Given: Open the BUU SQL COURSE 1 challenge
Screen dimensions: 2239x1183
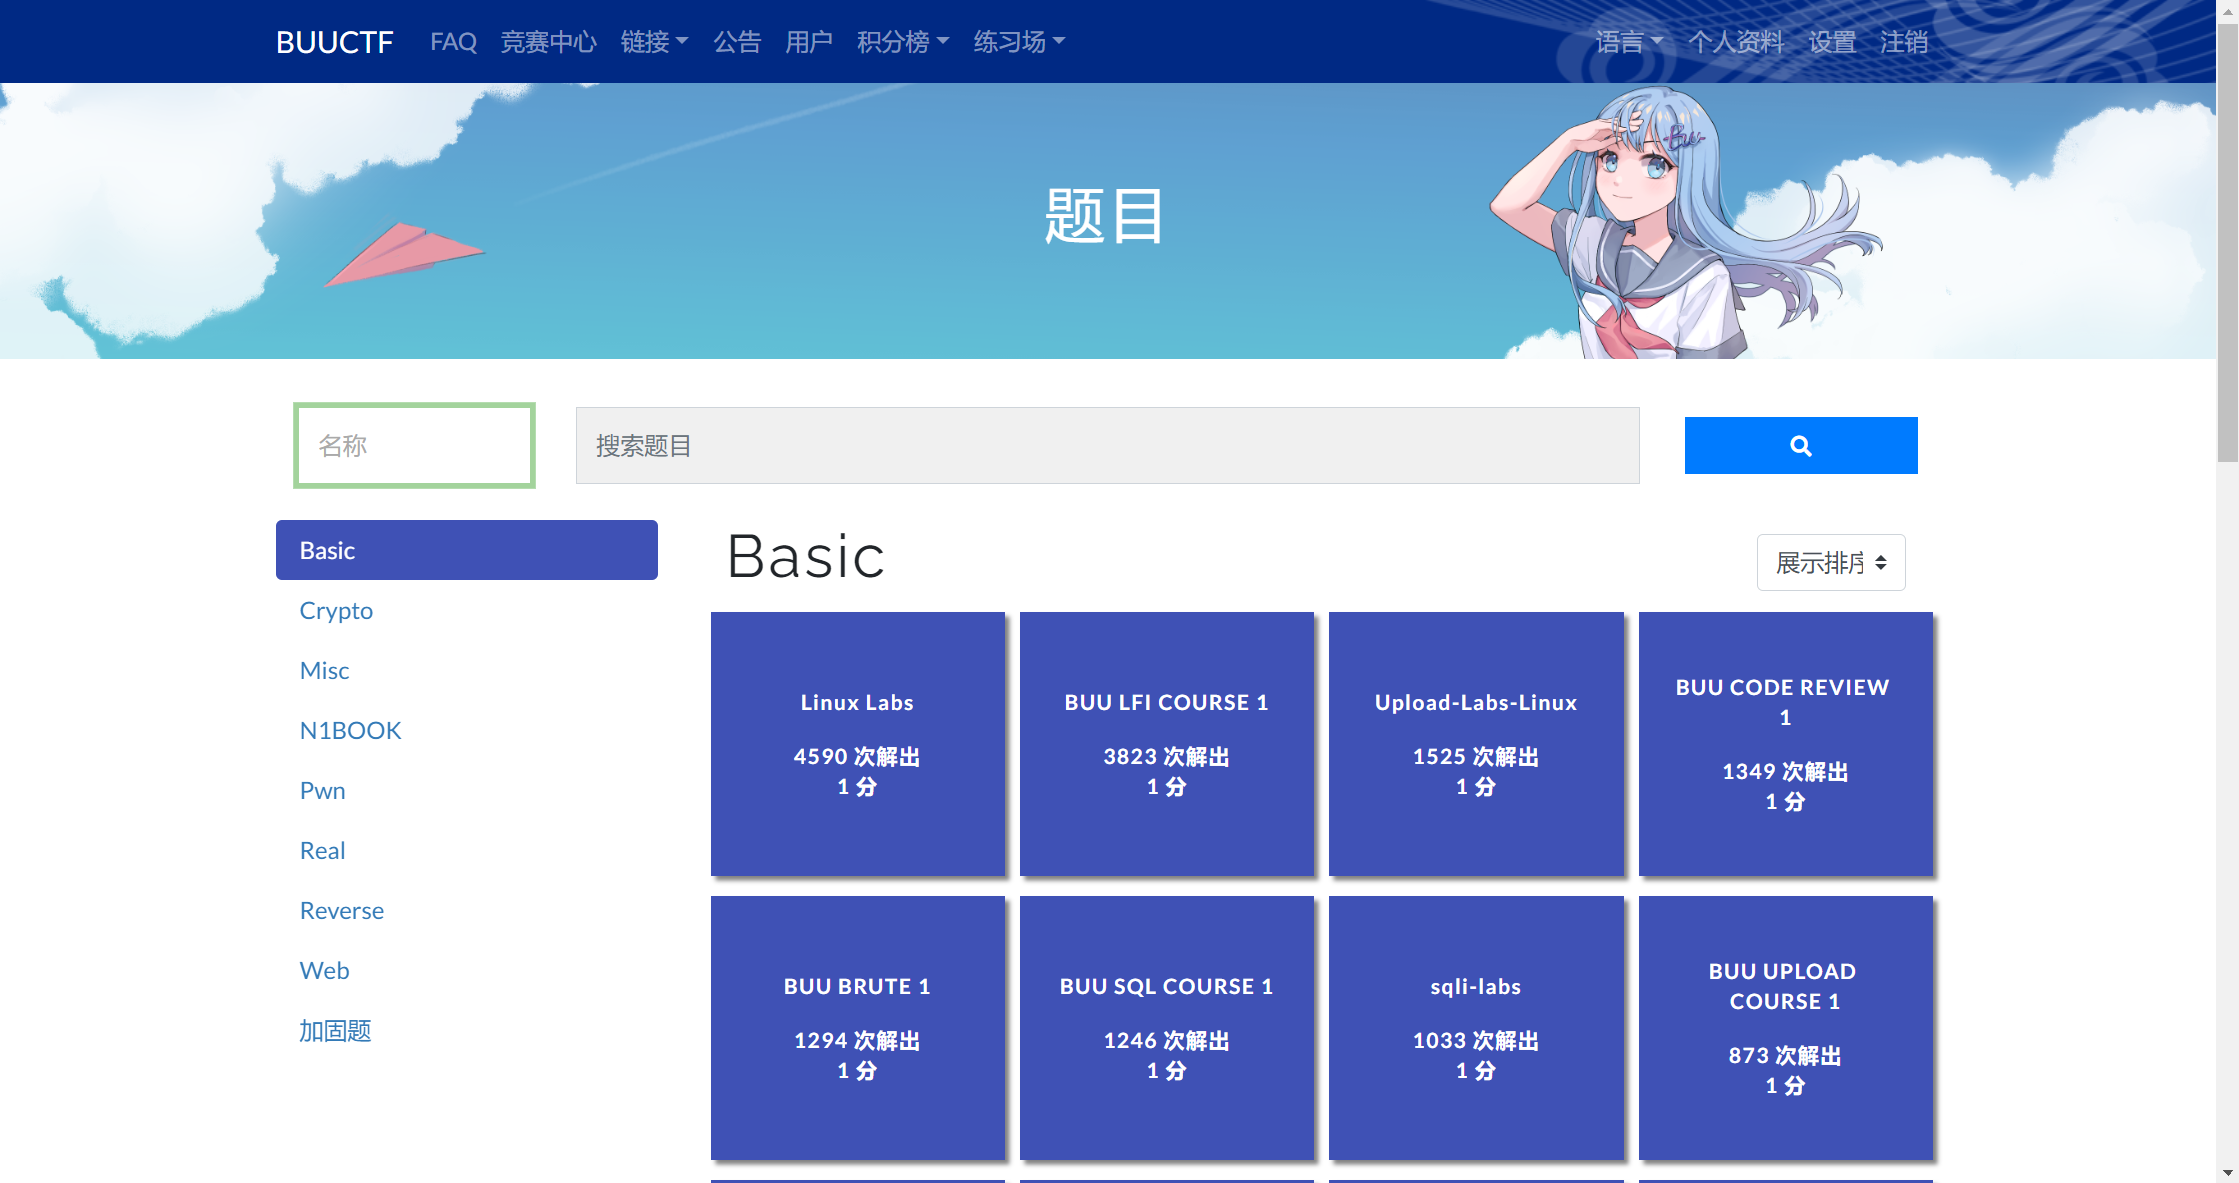Looking at the screenshot, I should pyautogui.click(x=1166, y=1028).
